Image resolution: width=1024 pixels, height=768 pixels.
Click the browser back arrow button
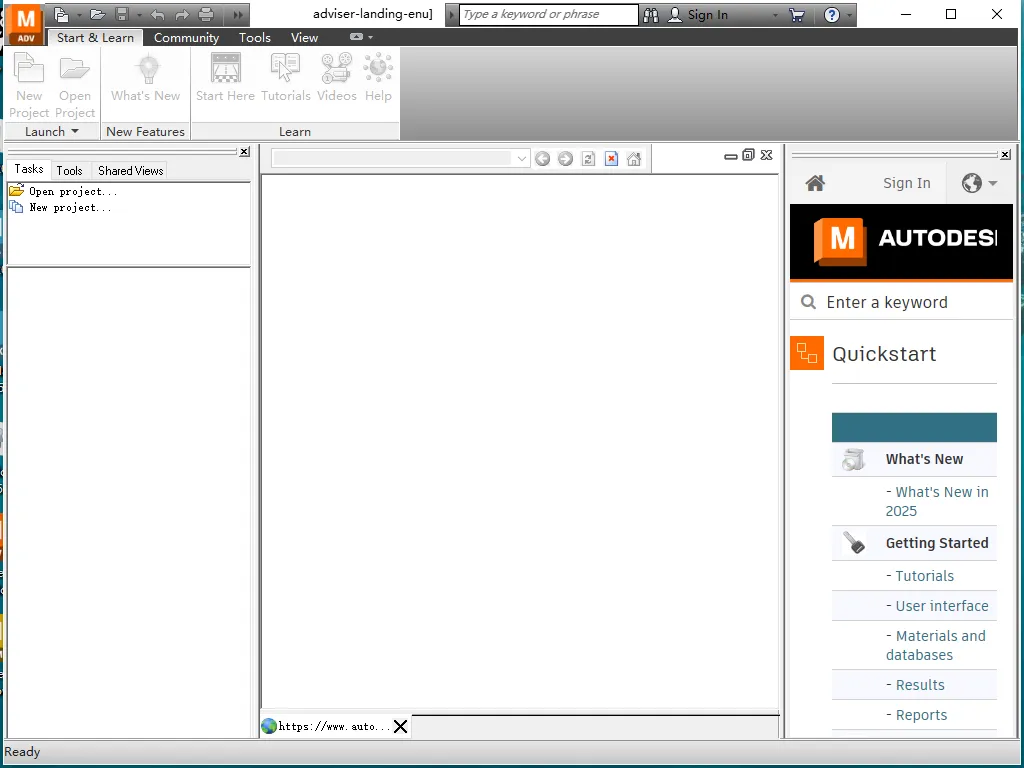point(542,159)
